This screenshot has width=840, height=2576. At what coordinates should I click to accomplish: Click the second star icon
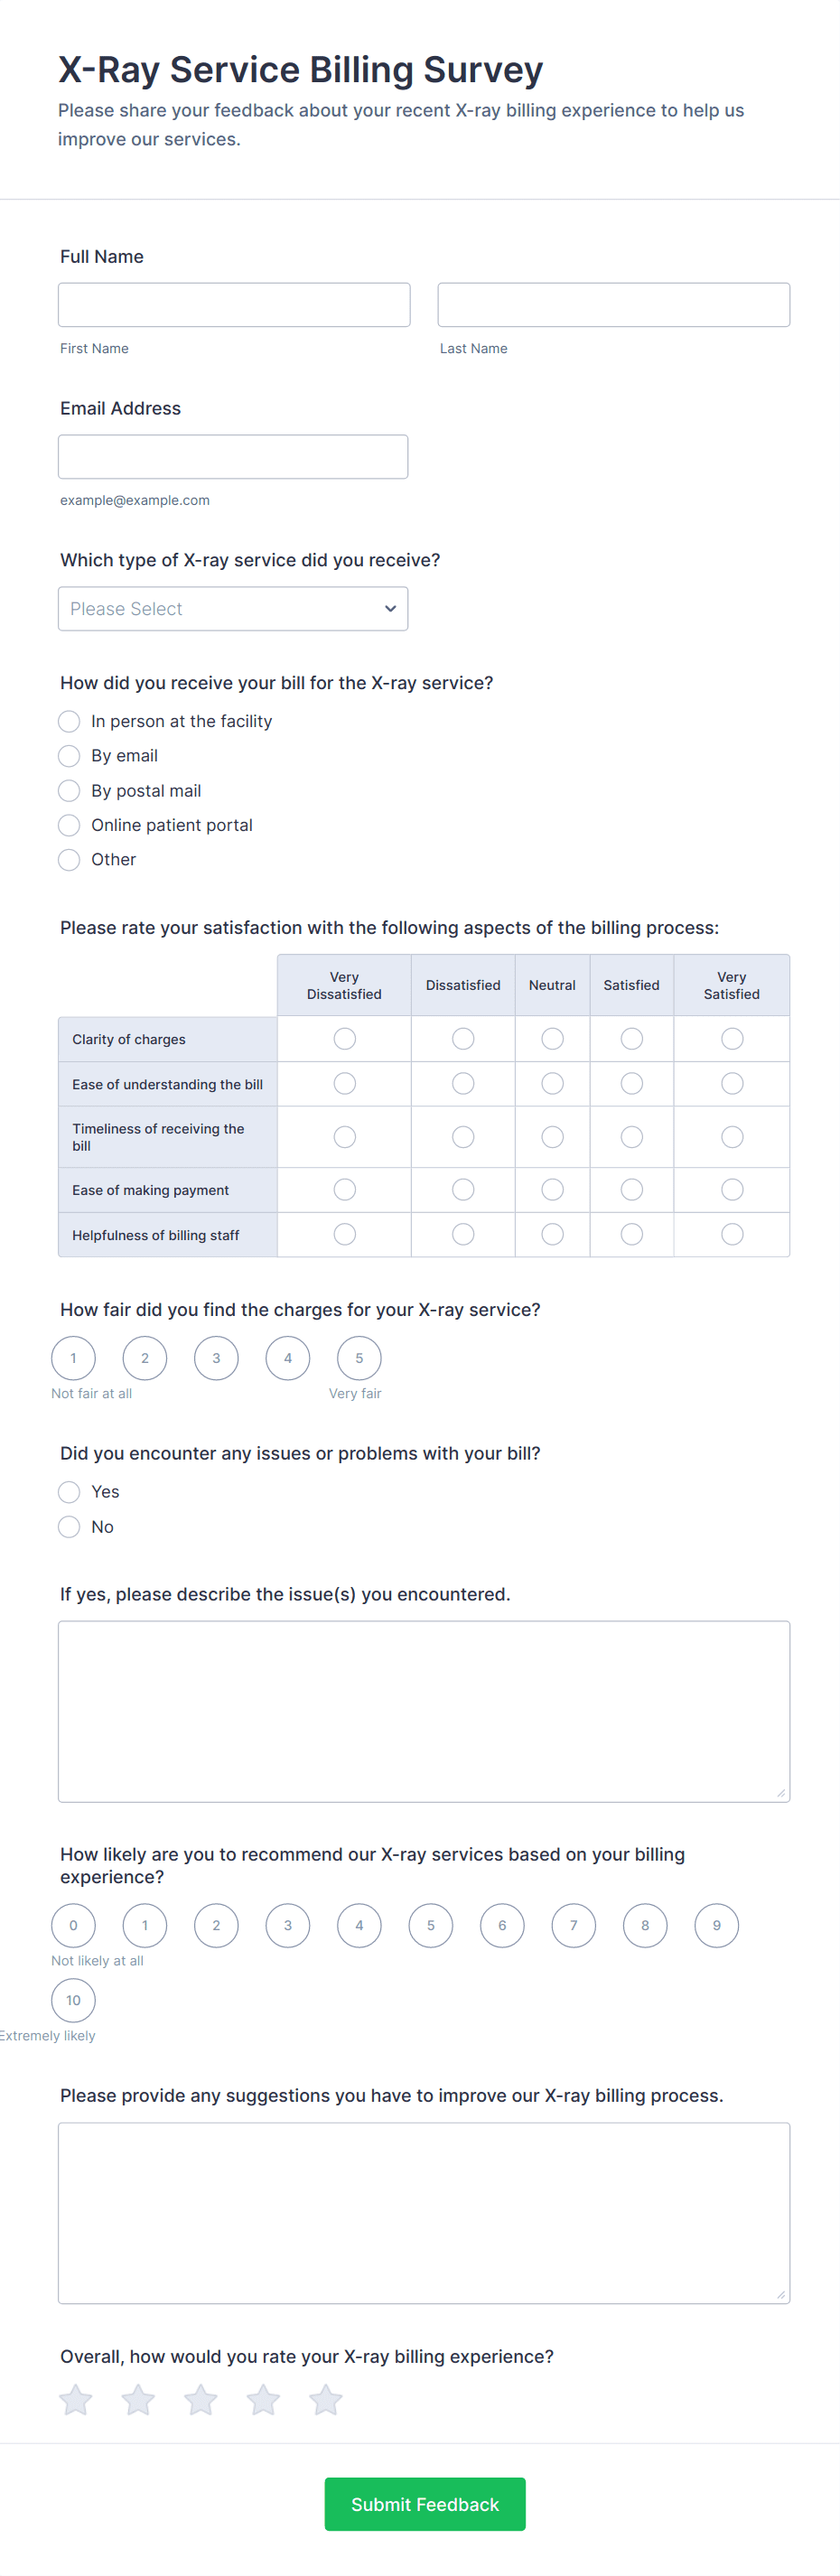pyautogui.click(x=138, y=2399)
